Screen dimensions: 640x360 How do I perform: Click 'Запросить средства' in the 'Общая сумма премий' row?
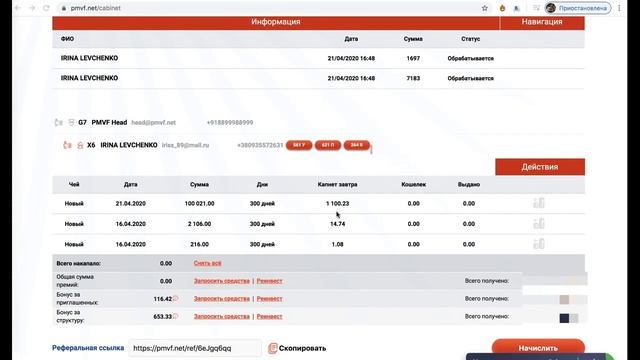point(222,281)
